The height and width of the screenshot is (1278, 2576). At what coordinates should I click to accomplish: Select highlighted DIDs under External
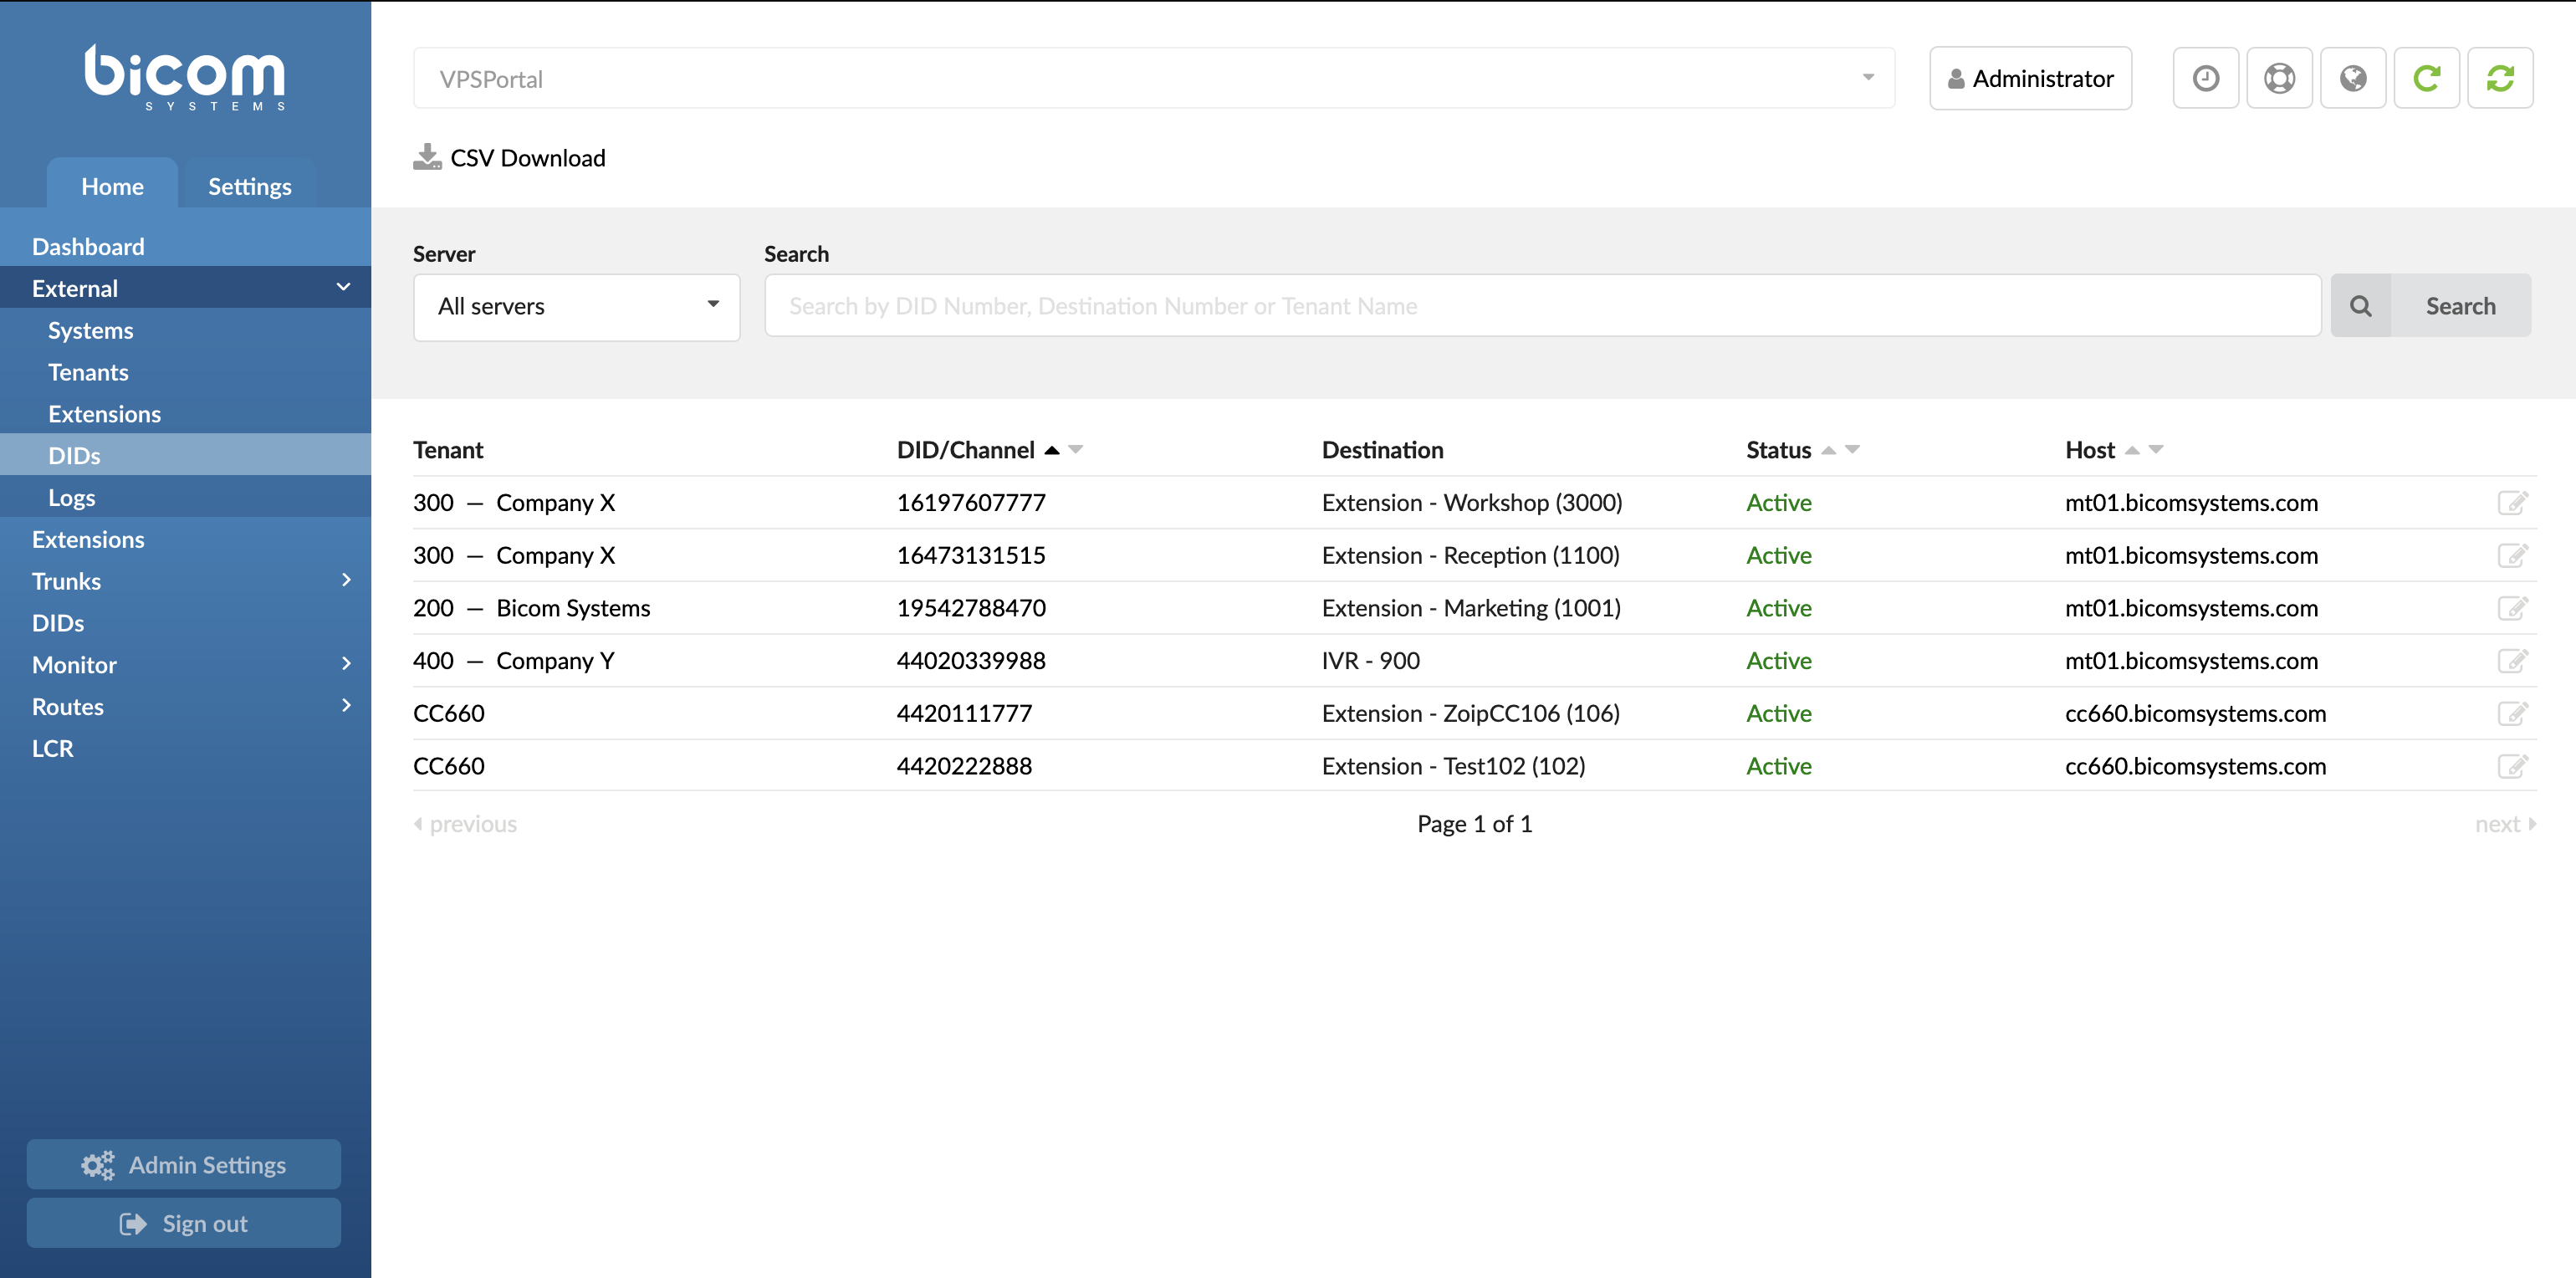(x=185, y=455)
